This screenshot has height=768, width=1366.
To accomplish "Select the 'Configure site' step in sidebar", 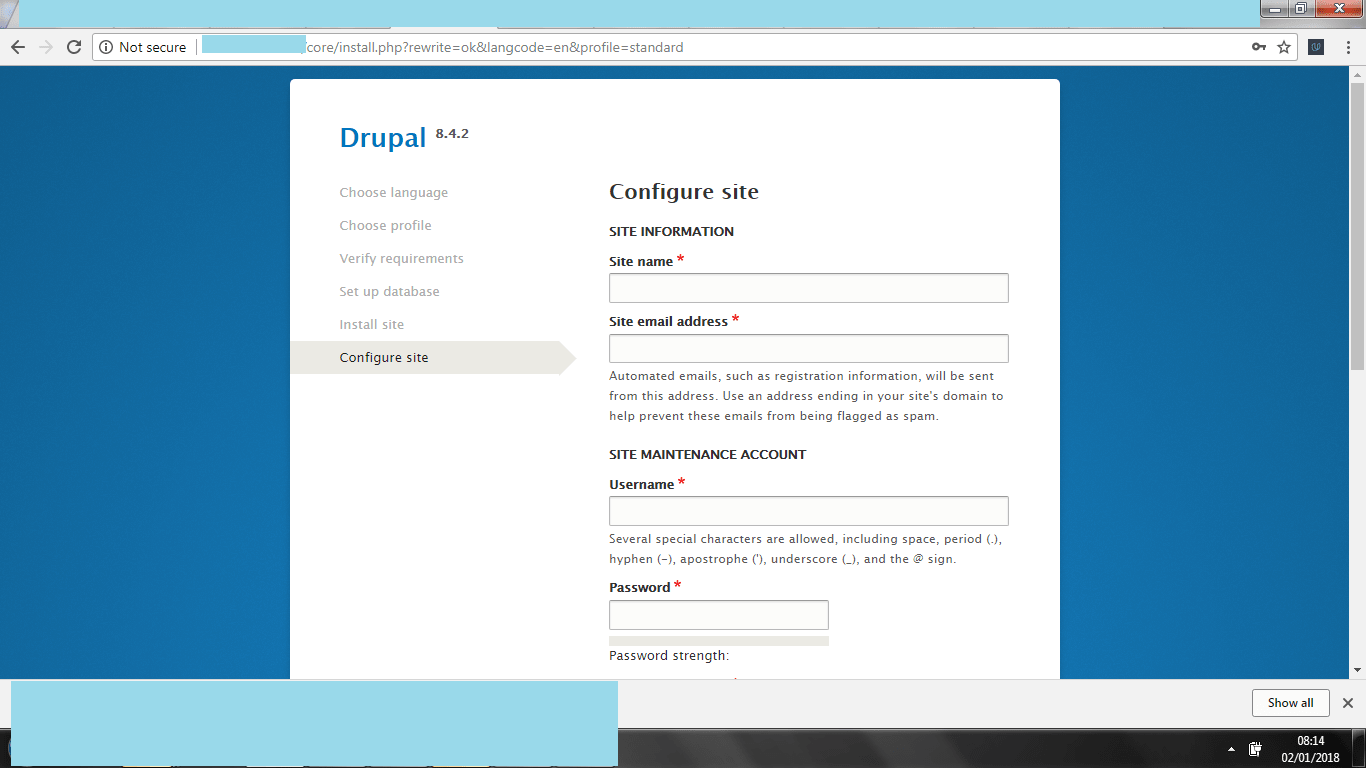I will click(x=384, y=358).
